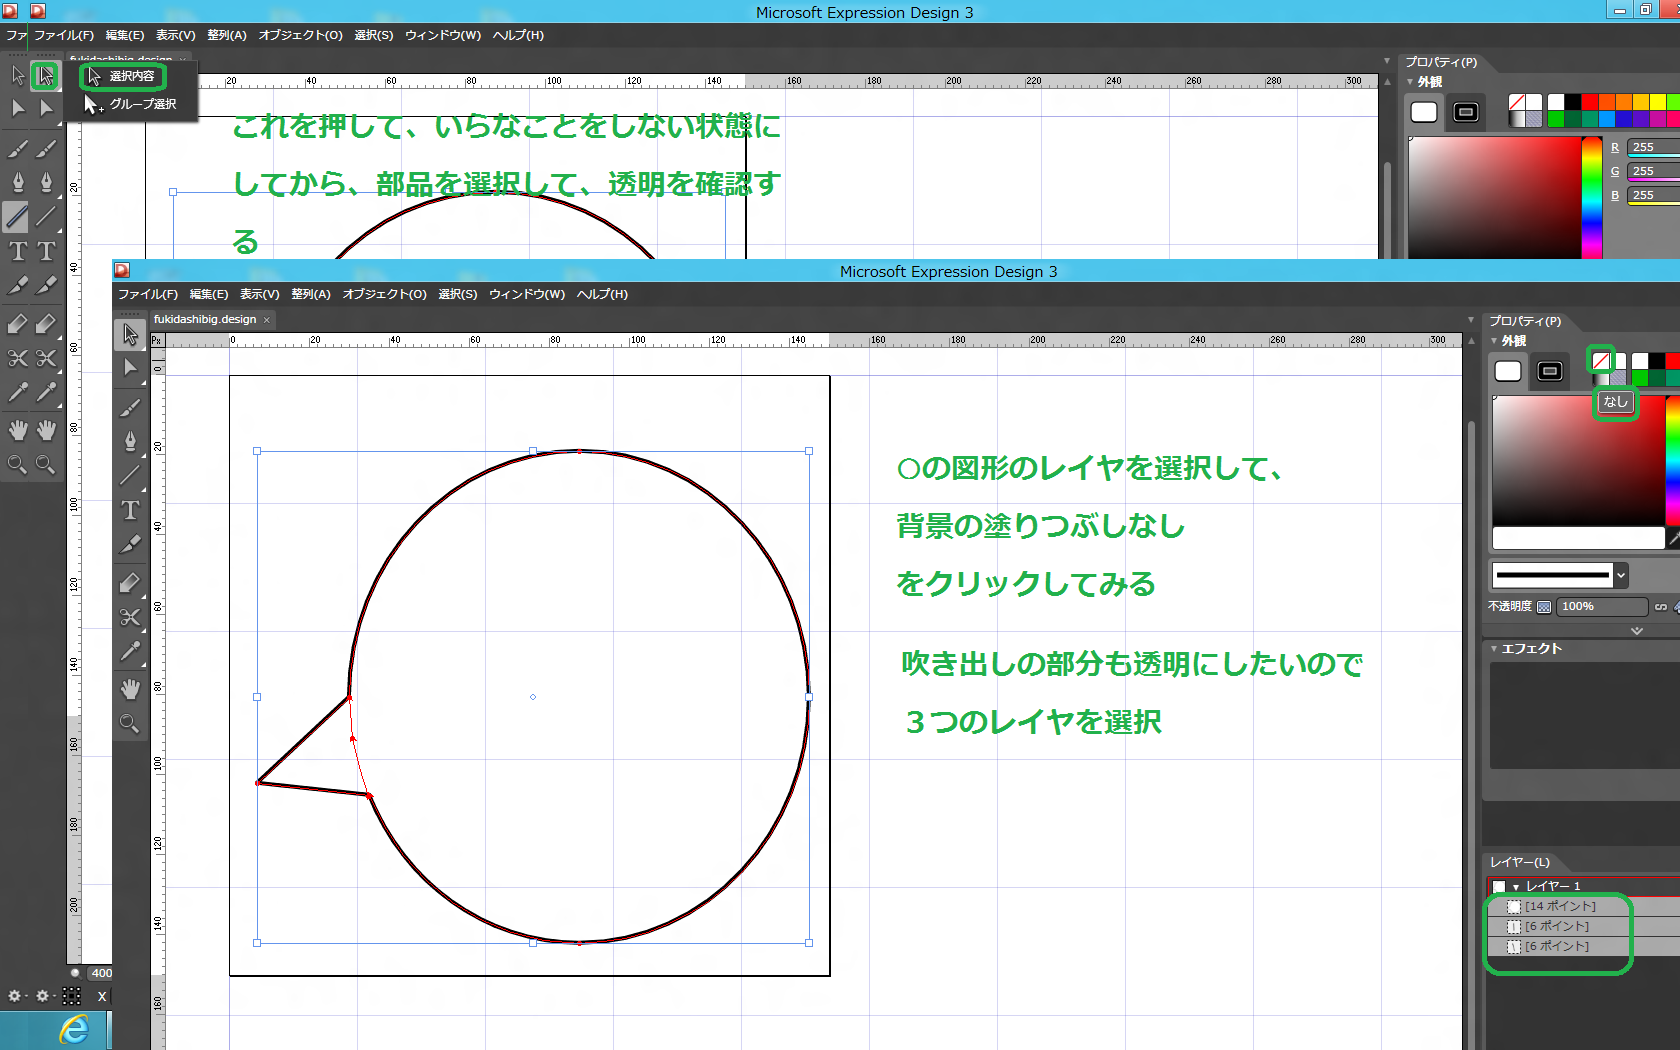Viewport: 1680px width, 1050px height.
Task: Click プロパティ(P) panel tab in front window
Action: pos(1525,321)
